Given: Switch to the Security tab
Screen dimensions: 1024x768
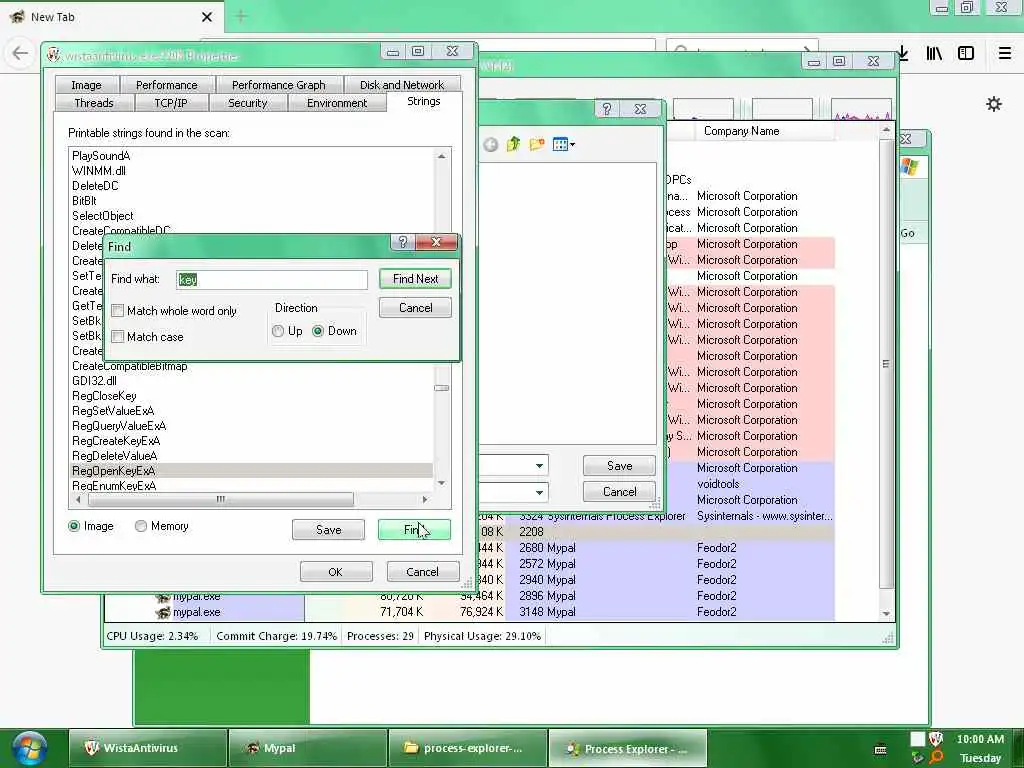Looking at the screenshot, I should pos(248,103).
